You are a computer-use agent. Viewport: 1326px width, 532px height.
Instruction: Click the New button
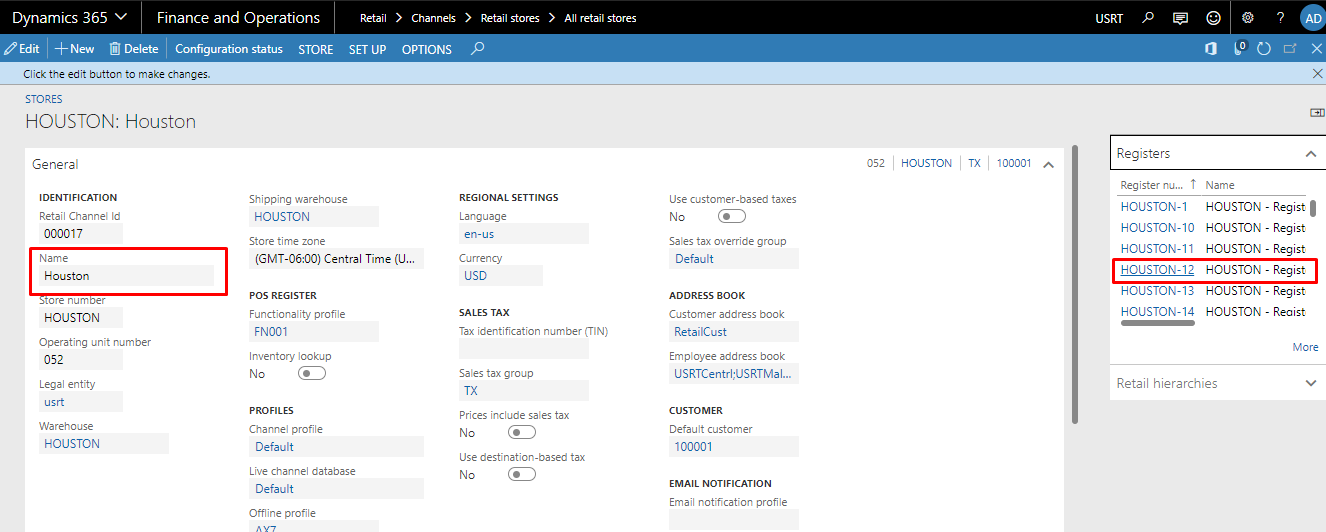(x=75, y=49)
